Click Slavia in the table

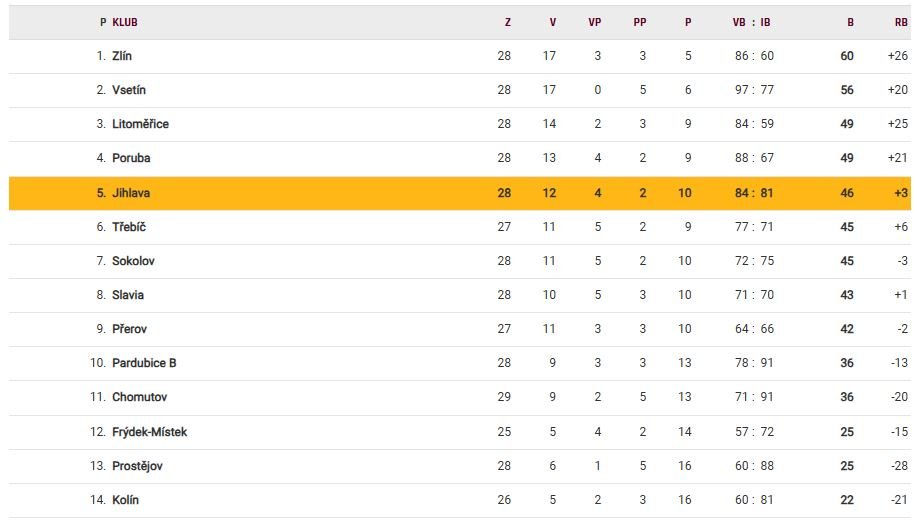[x=128, y=295]
